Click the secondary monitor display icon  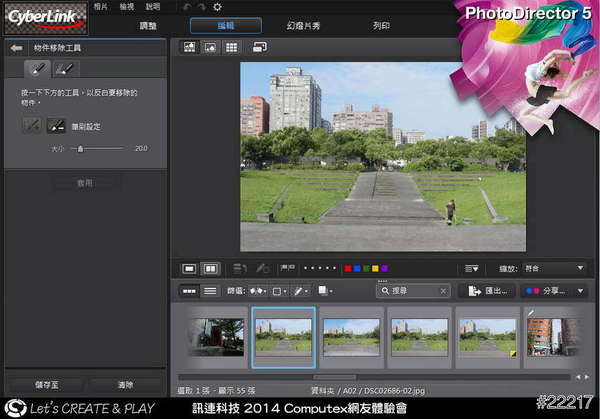[x=259, y=47]
